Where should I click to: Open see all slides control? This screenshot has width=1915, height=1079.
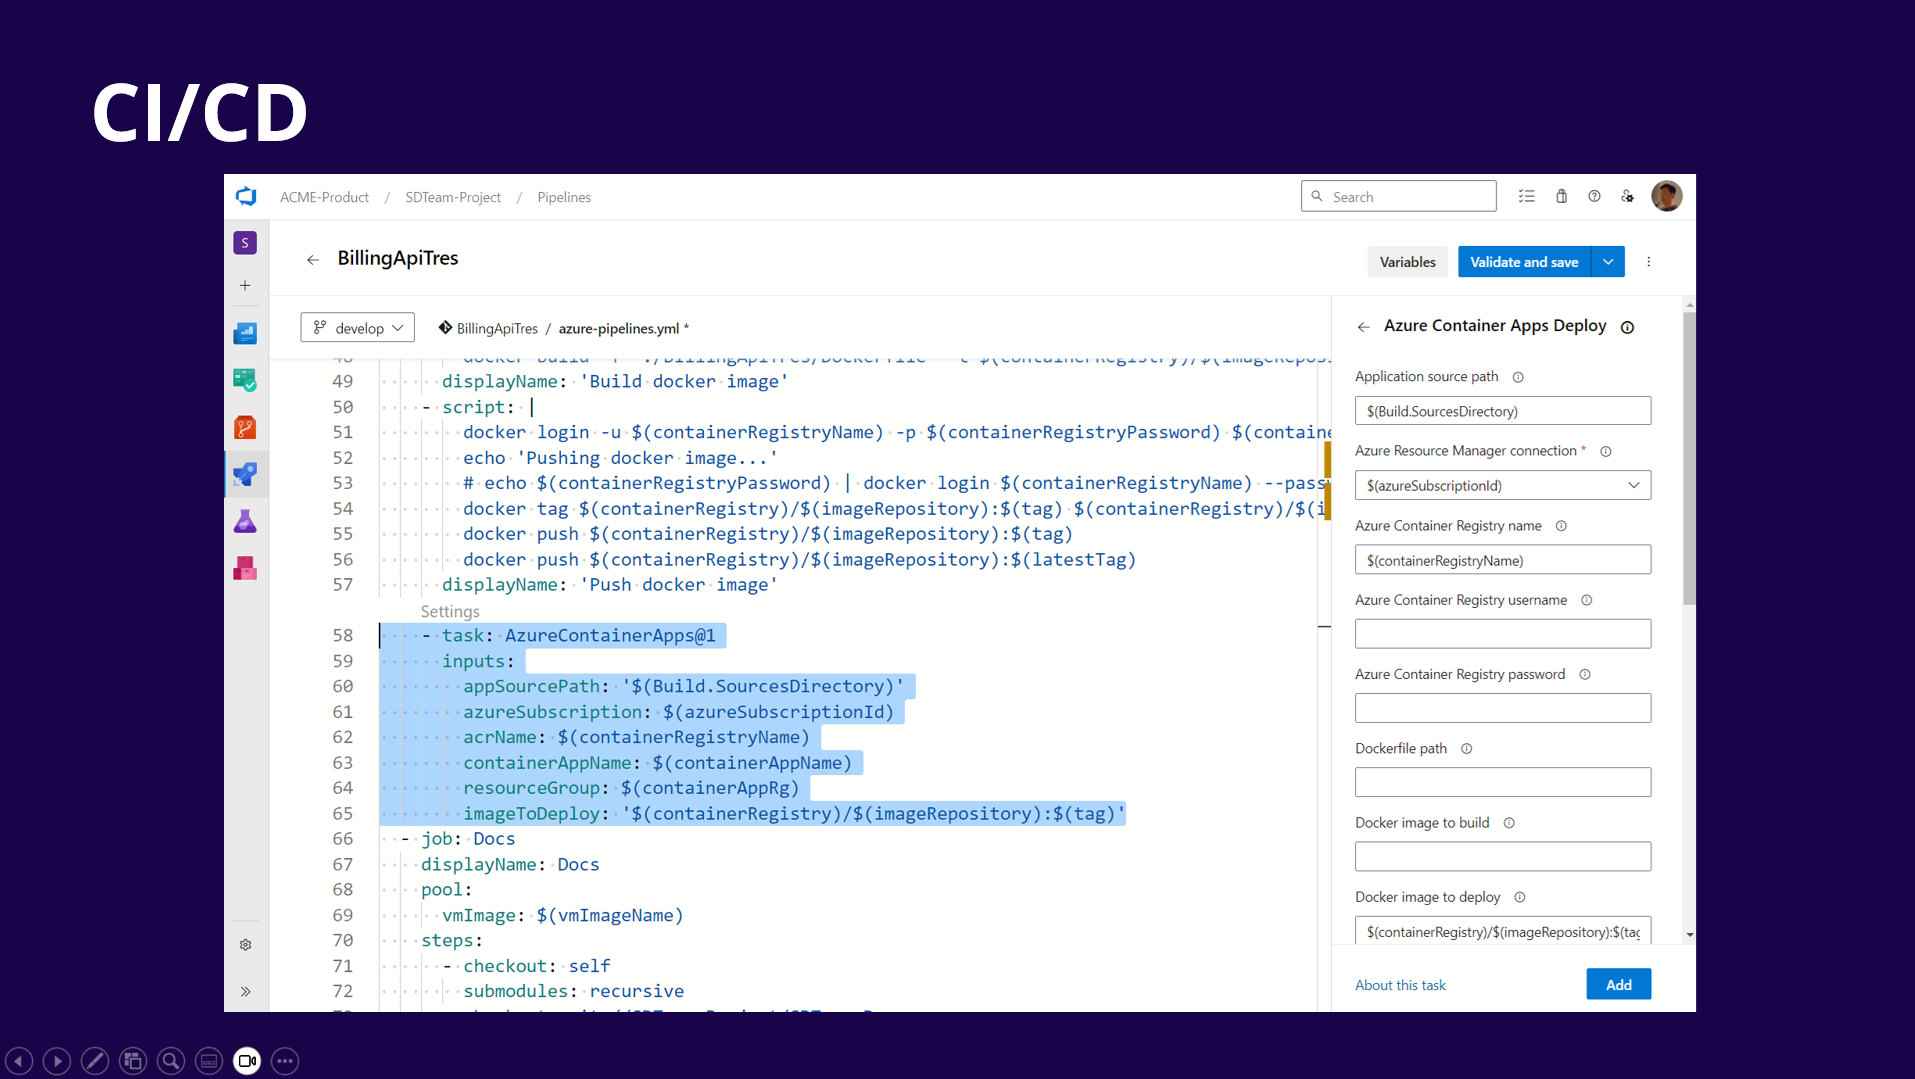click(x=133, y=1061)
